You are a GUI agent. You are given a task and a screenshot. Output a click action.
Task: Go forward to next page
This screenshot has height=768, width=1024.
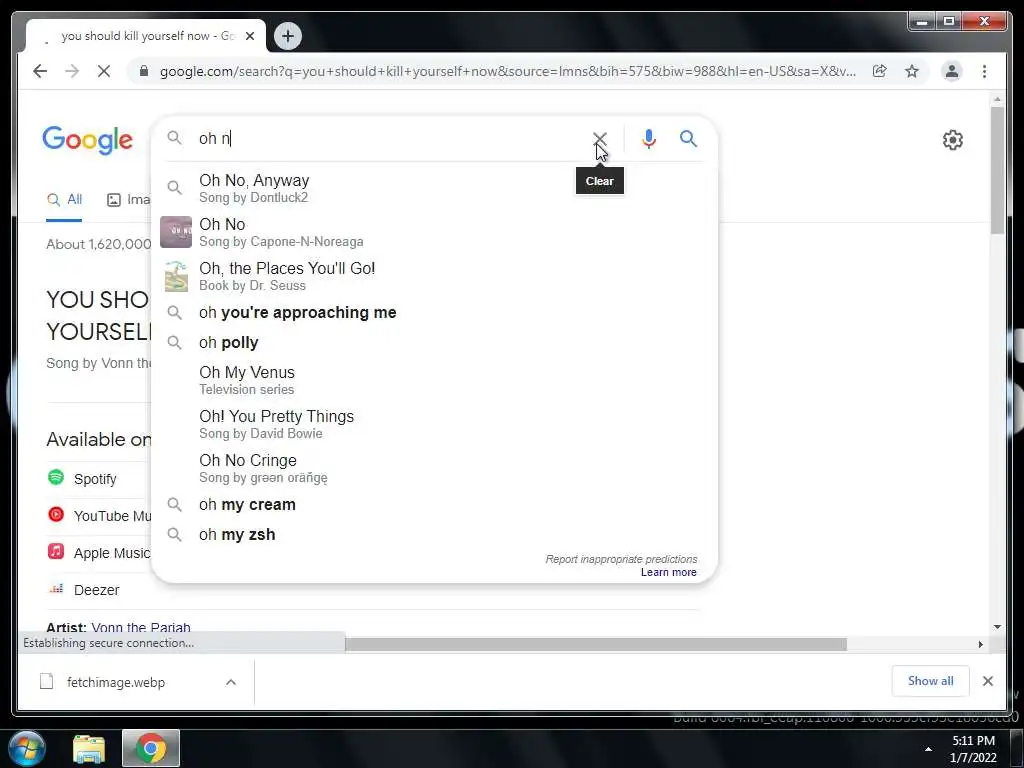(x=72, y=71)
